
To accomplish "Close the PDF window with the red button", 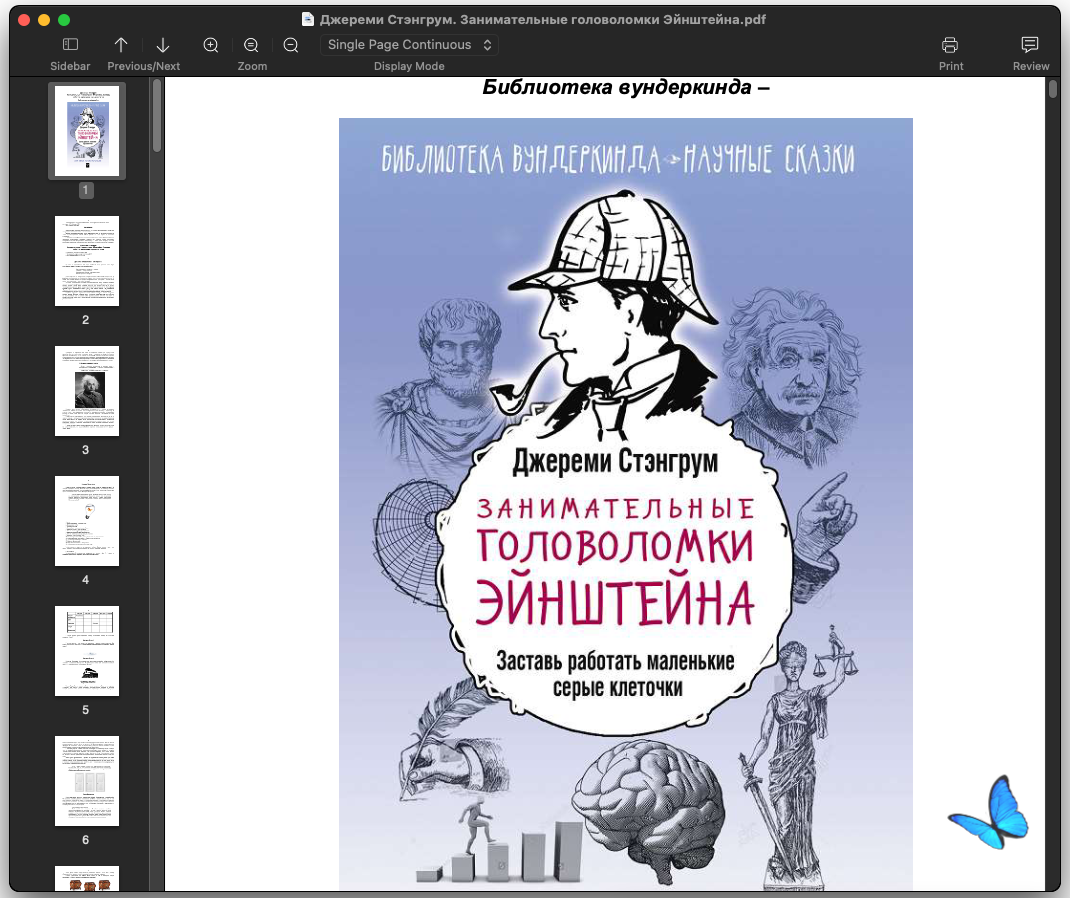I will (24, 20).
